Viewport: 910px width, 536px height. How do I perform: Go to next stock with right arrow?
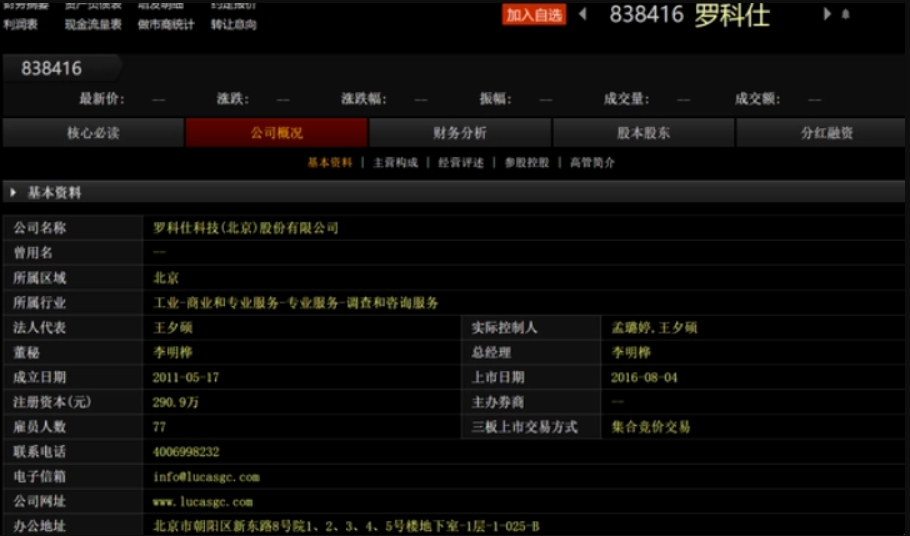(827, 14)
